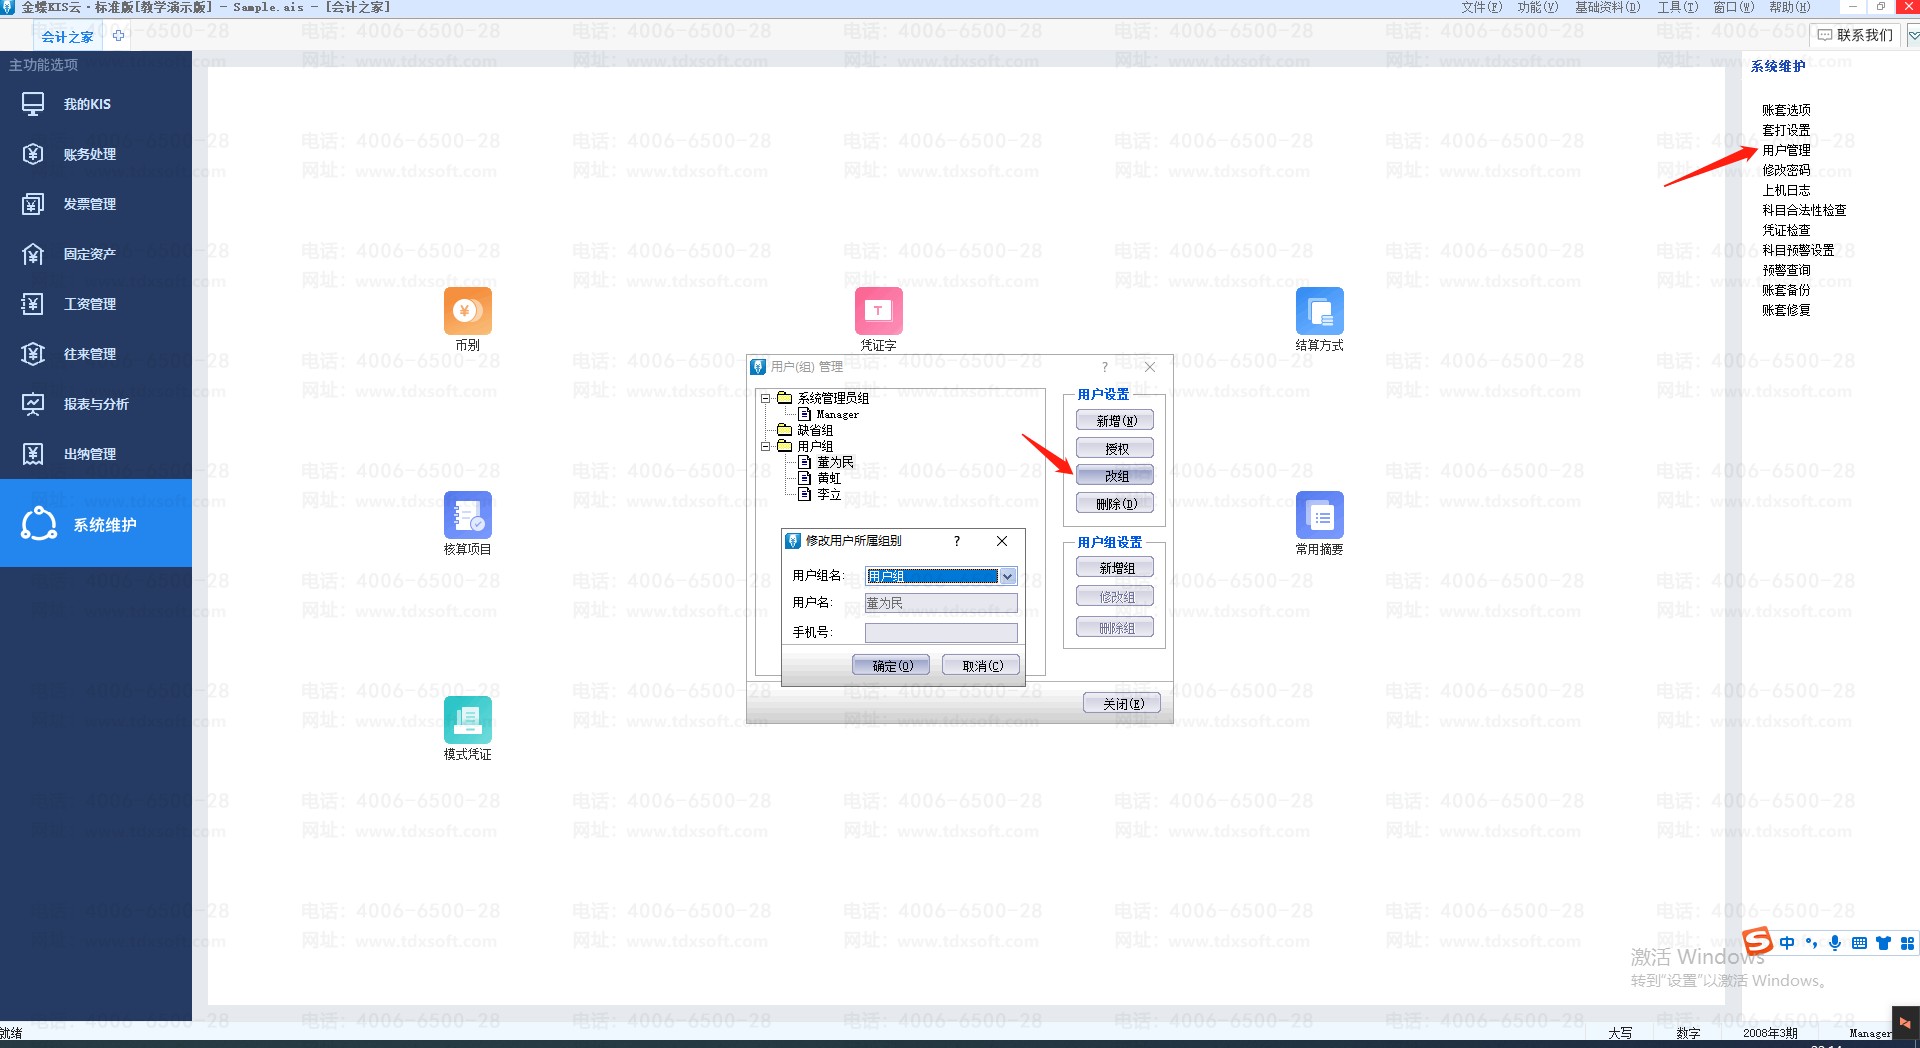1920x1048 pixels.
Task: Open the 模式凭证 template voucher icon
Action: 467,720
